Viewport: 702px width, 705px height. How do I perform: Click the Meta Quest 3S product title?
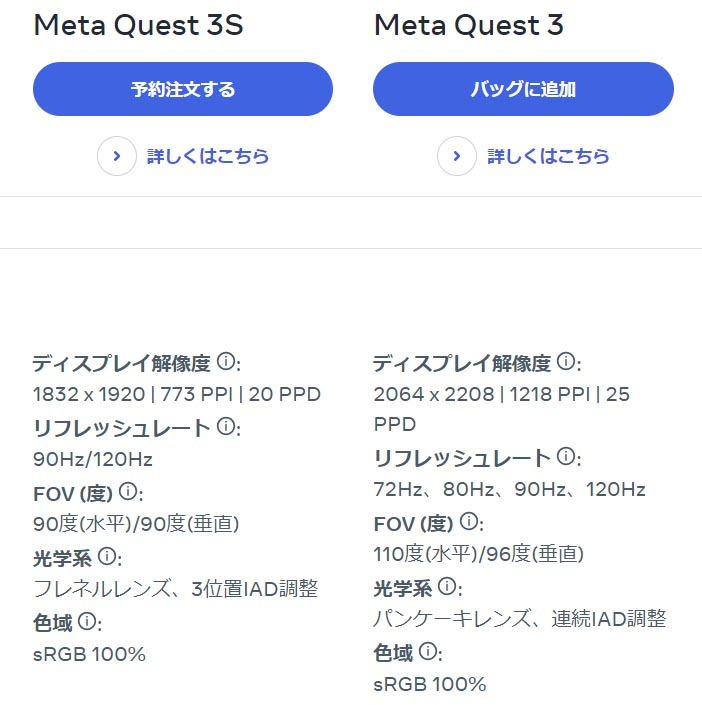coord(138,25)
